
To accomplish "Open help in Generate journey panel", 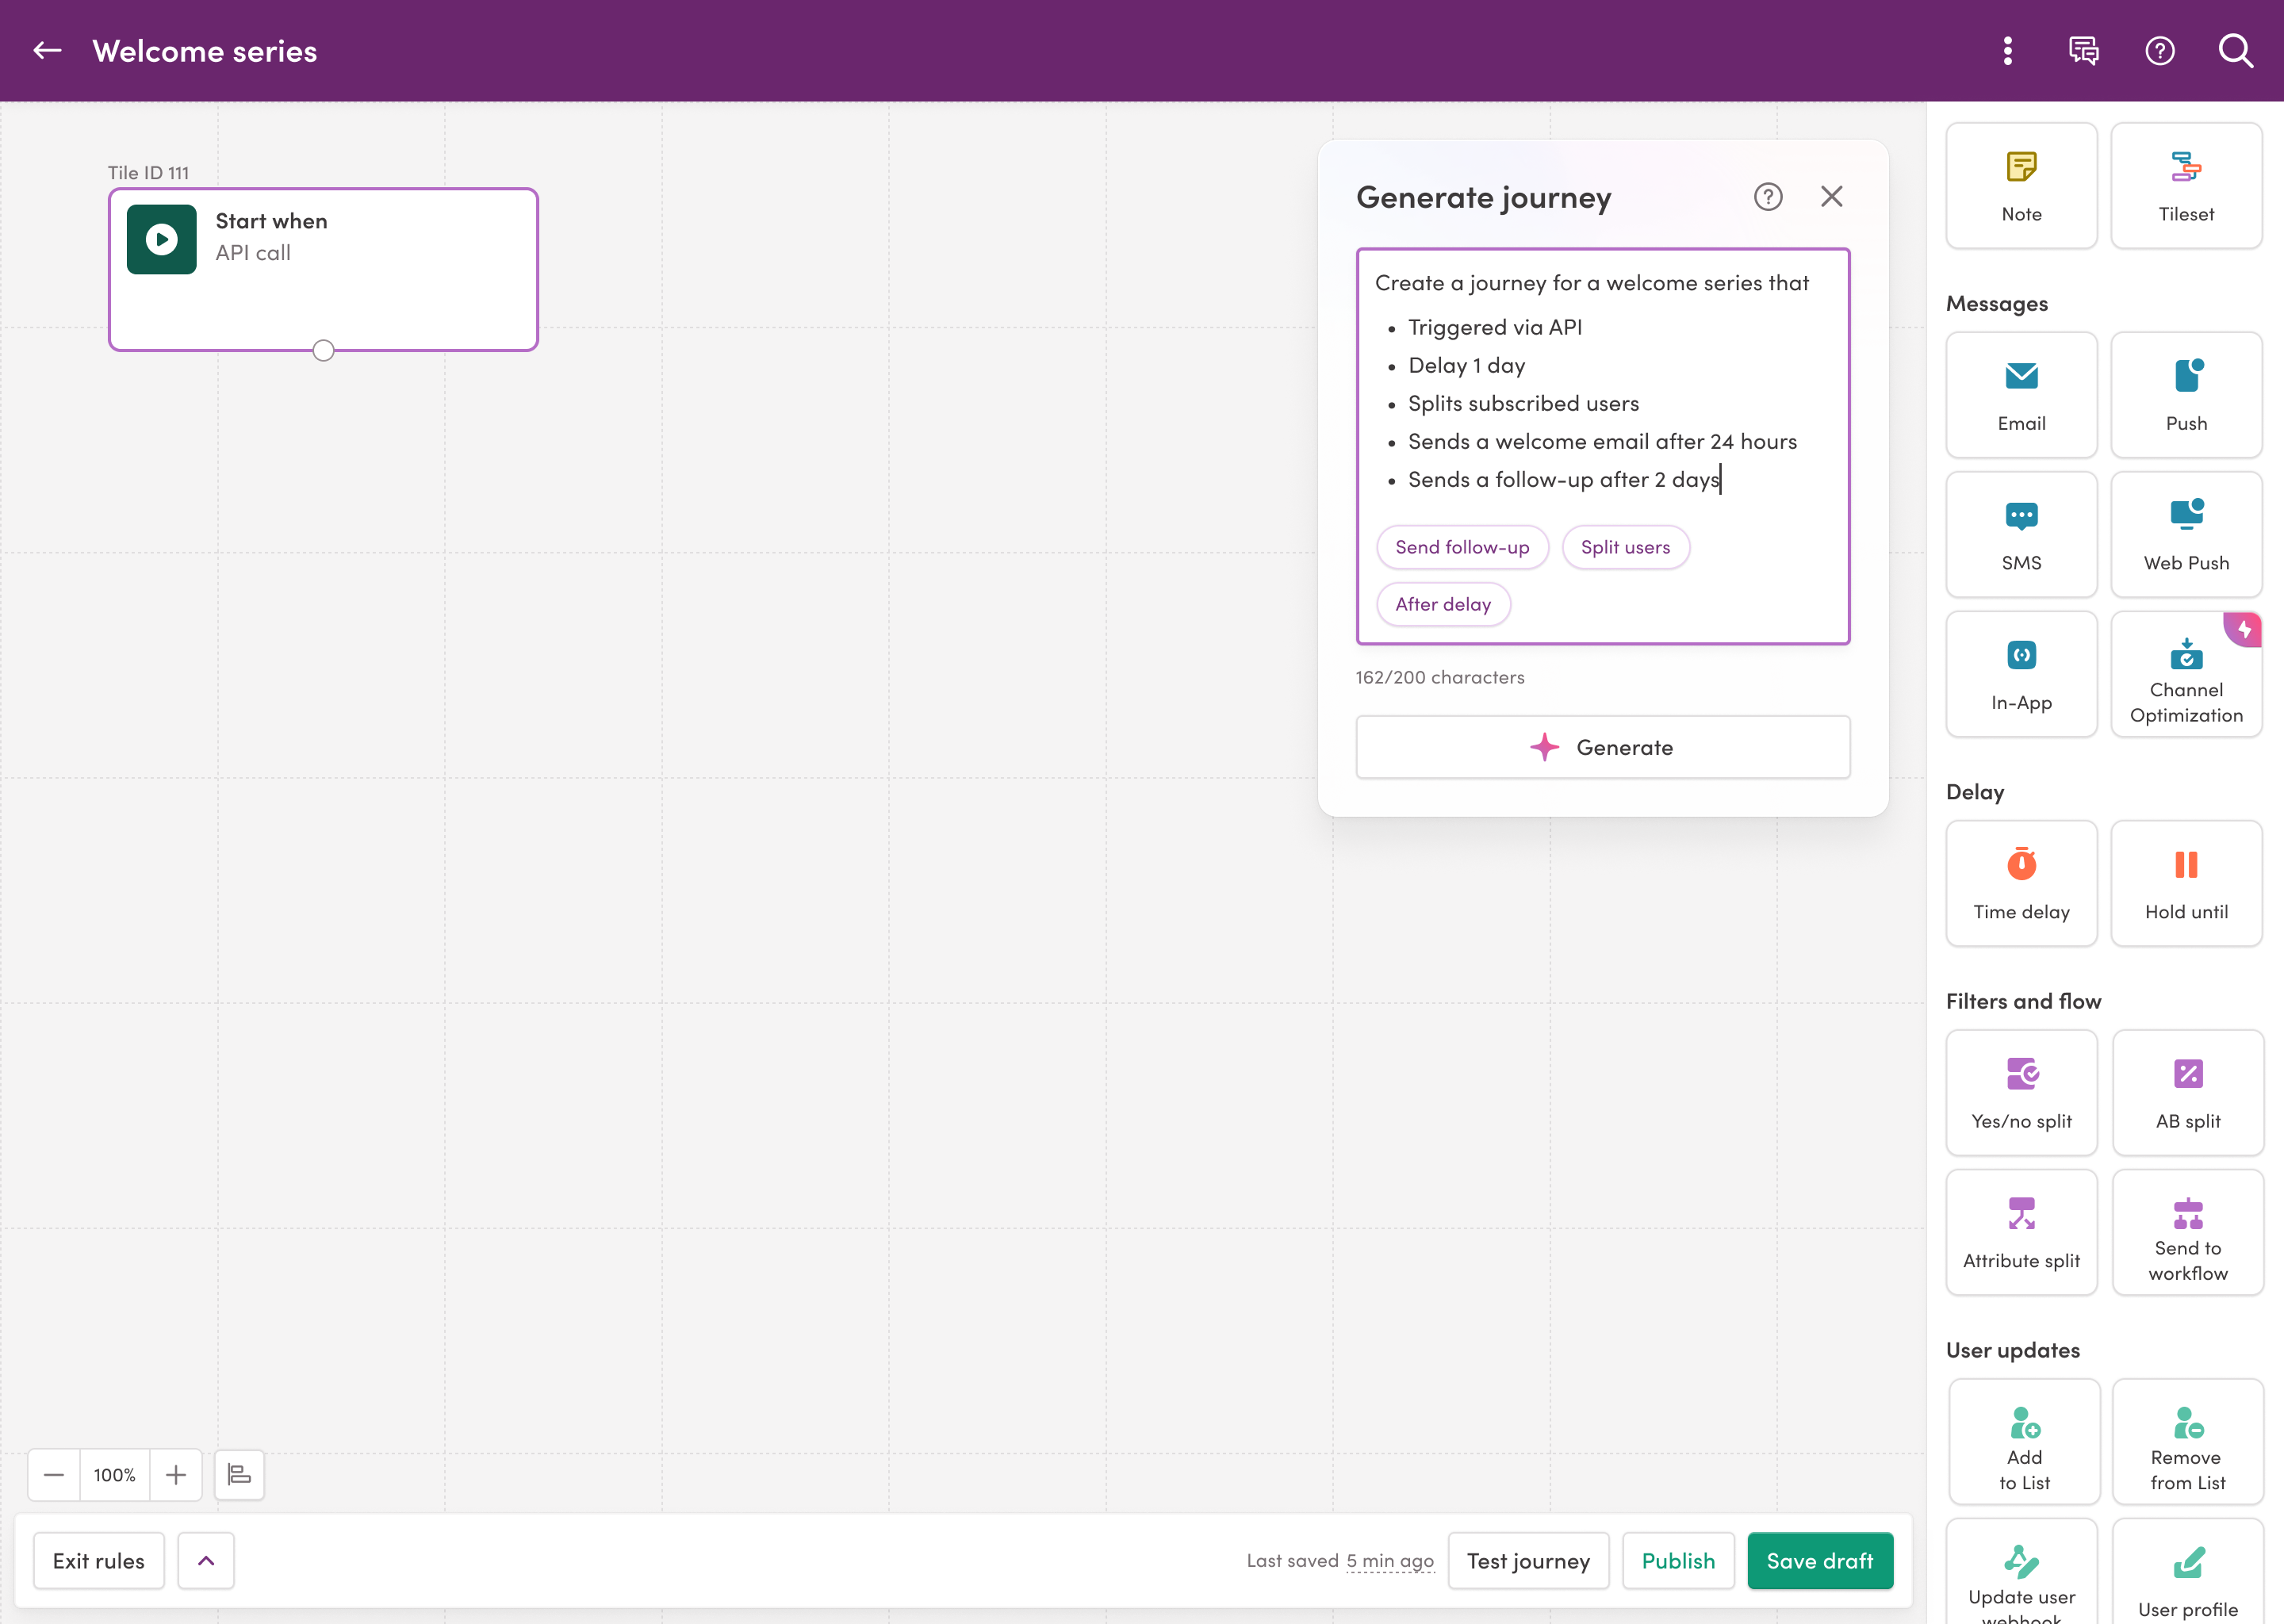I will click(1768, 197).
